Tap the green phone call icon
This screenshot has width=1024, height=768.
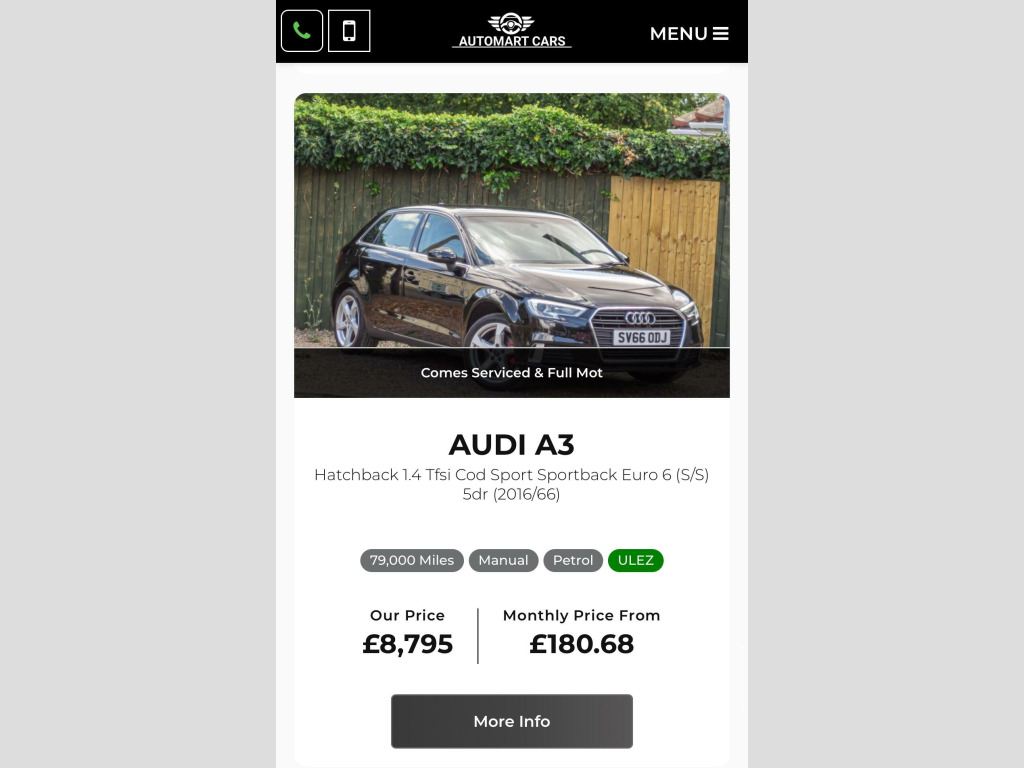tap(302, 31)
